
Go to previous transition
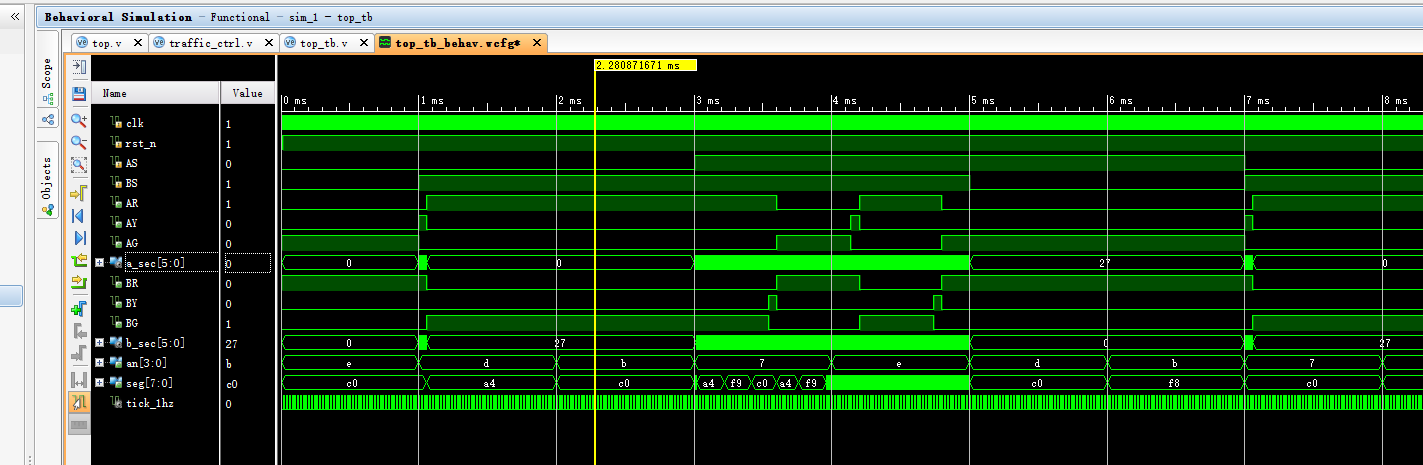79,261
